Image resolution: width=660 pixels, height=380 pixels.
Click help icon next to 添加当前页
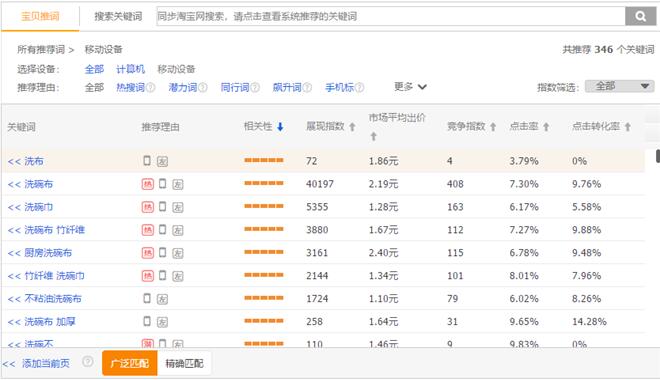point(88,361)
